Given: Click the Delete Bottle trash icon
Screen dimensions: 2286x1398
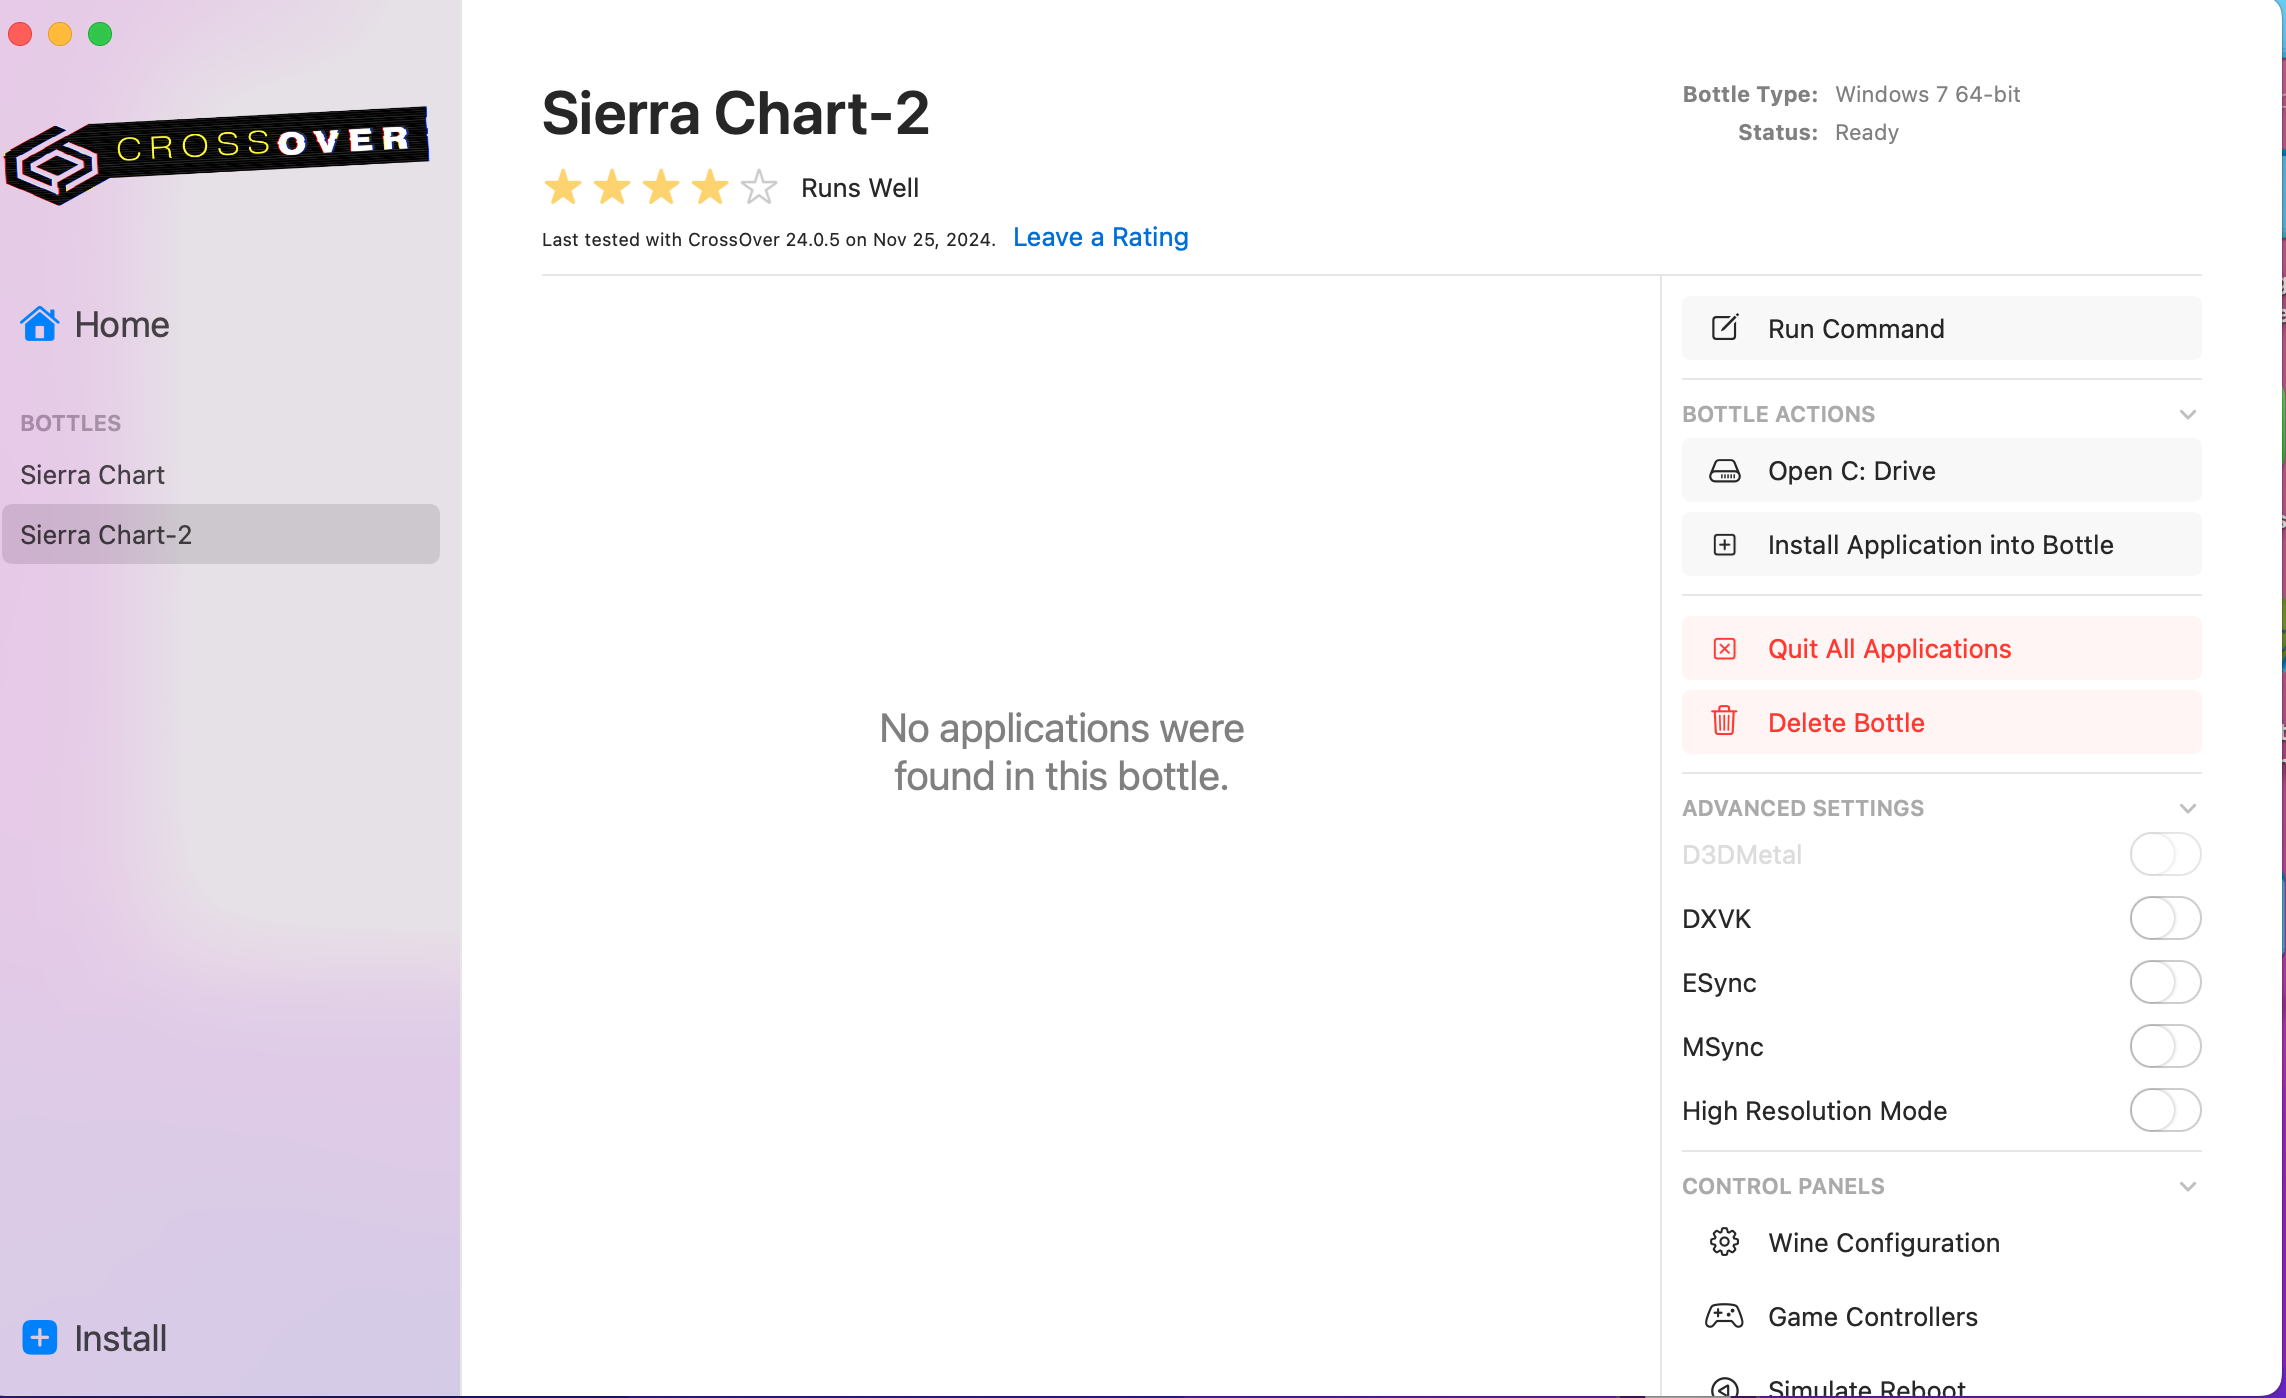Looking at the screenshot, I should (1724, 721).
